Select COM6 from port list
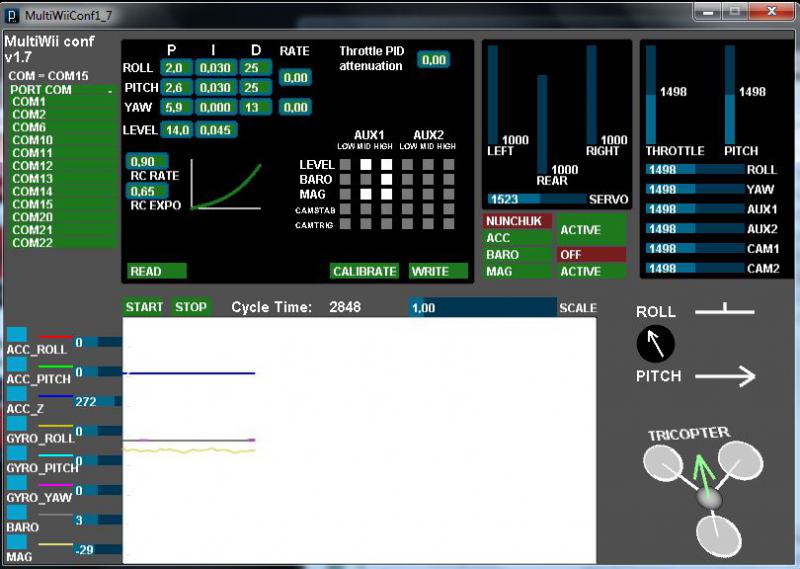This screenshot has height=569, width=800. coord(62,127)
